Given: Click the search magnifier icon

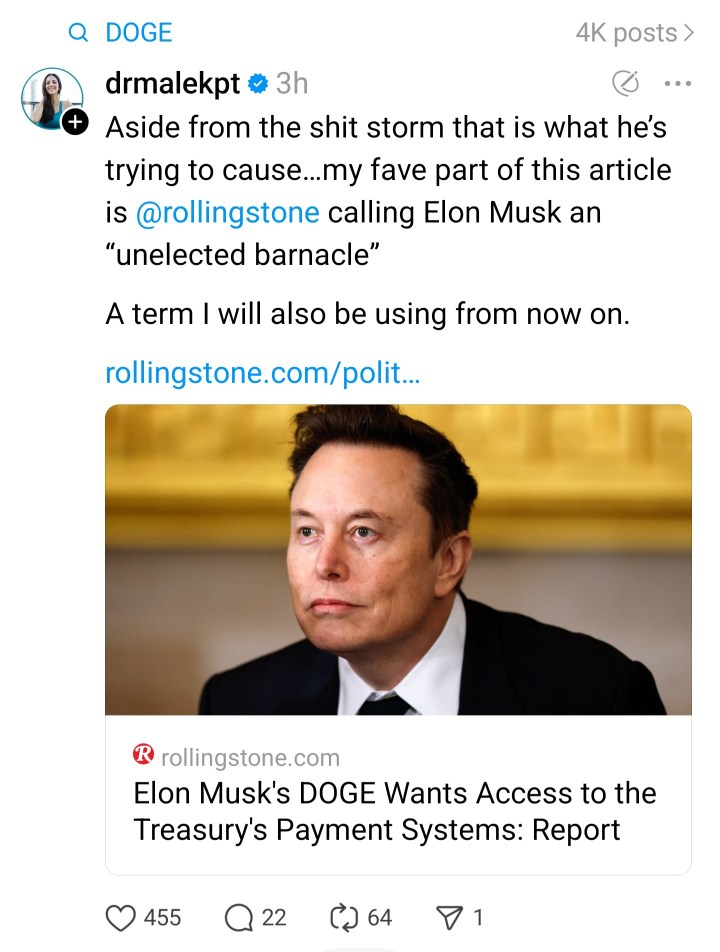Looking at the screenshot, I should click(x=78, y=33).
